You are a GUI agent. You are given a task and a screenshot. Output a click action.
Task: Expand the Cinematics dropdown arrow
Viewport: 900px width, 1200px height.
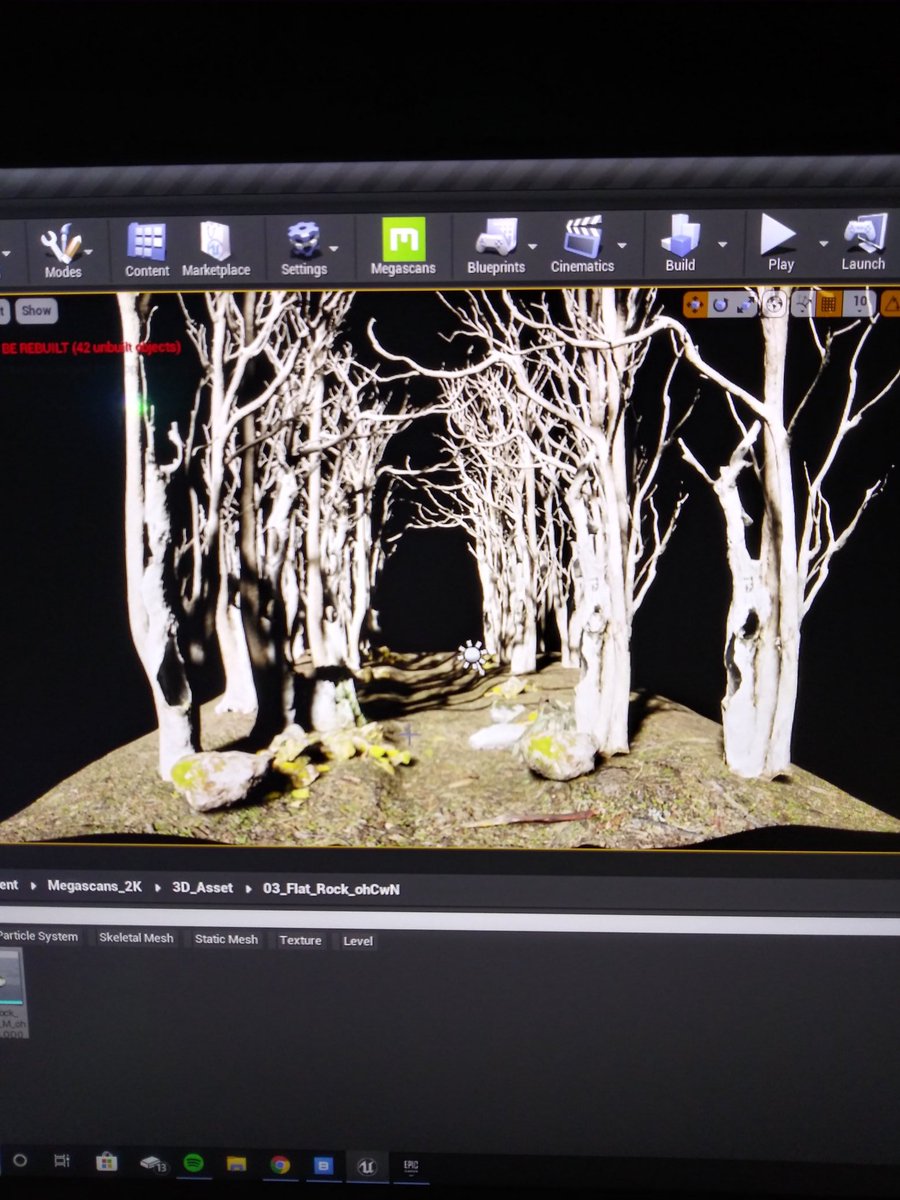pos(621,245)
